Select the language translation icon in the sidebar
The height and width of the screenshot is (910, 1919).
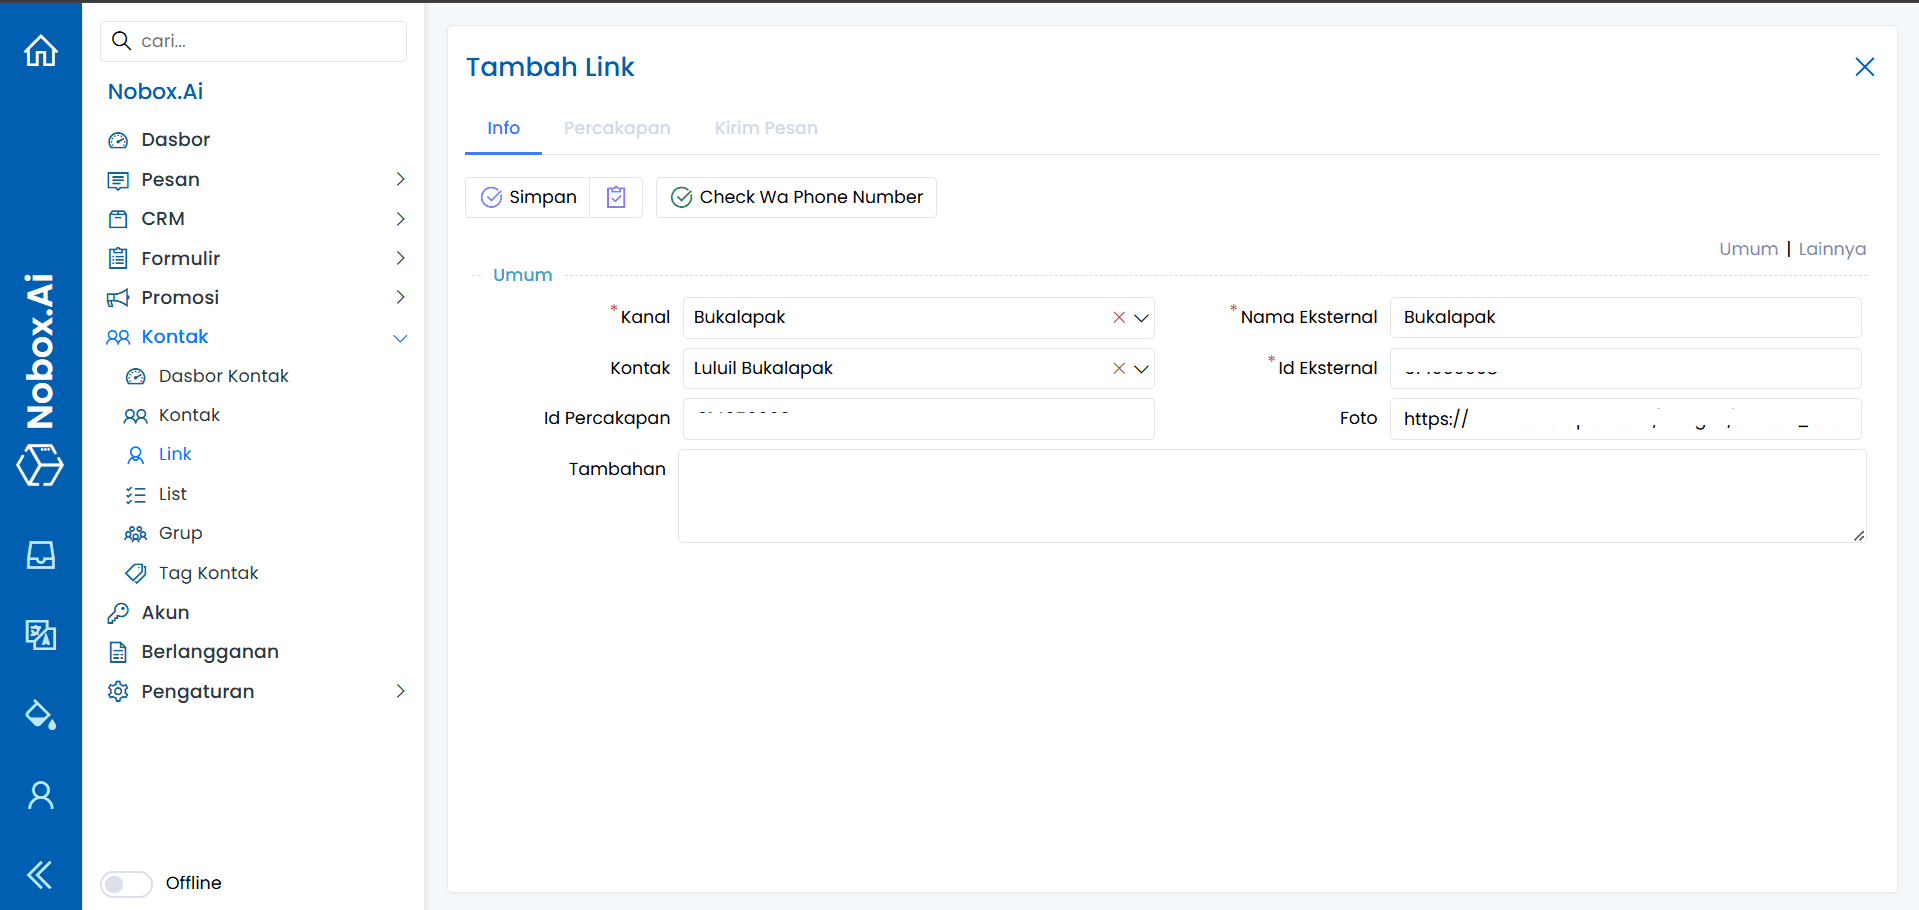[x=40, y=635]
